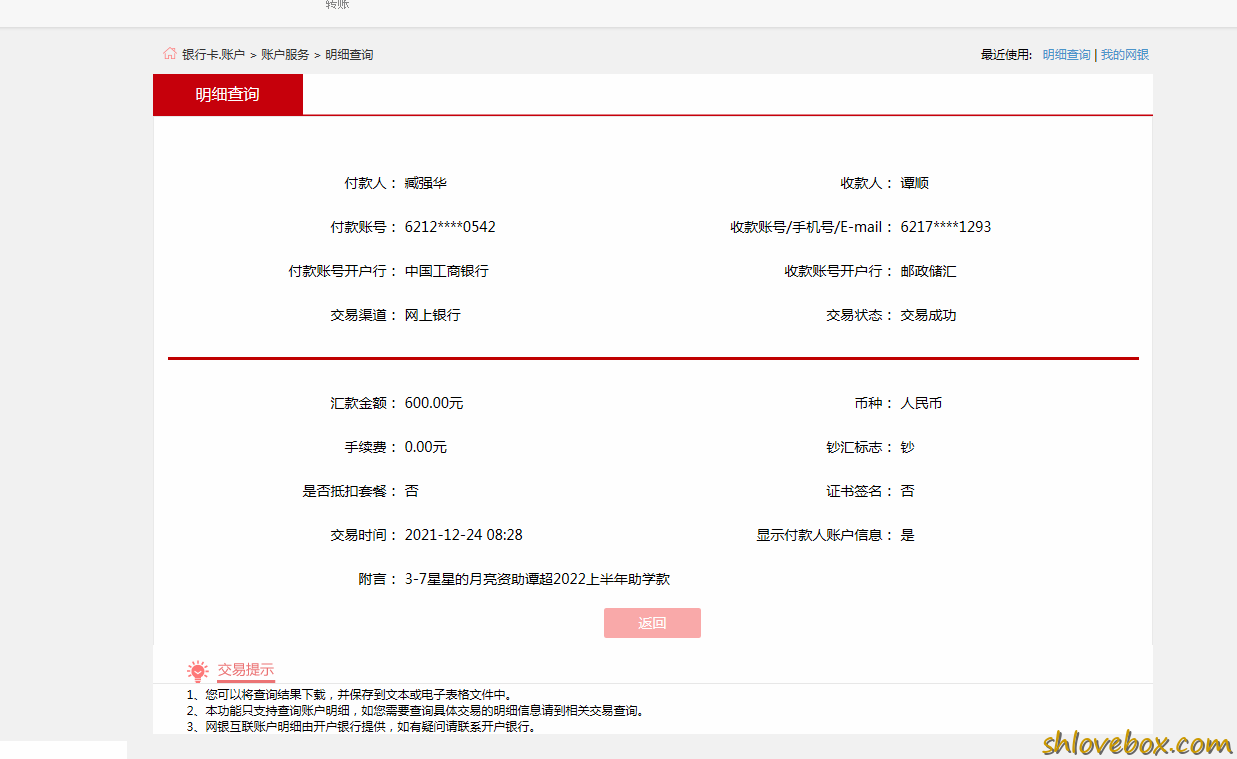Select the red 明细查询 tab
The image size is (1237, 759).
click(228, 95)
